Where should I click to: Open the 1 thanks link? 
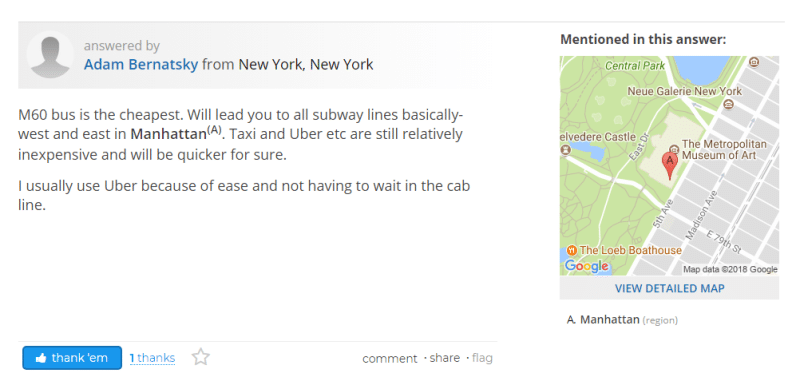[152, 358]
